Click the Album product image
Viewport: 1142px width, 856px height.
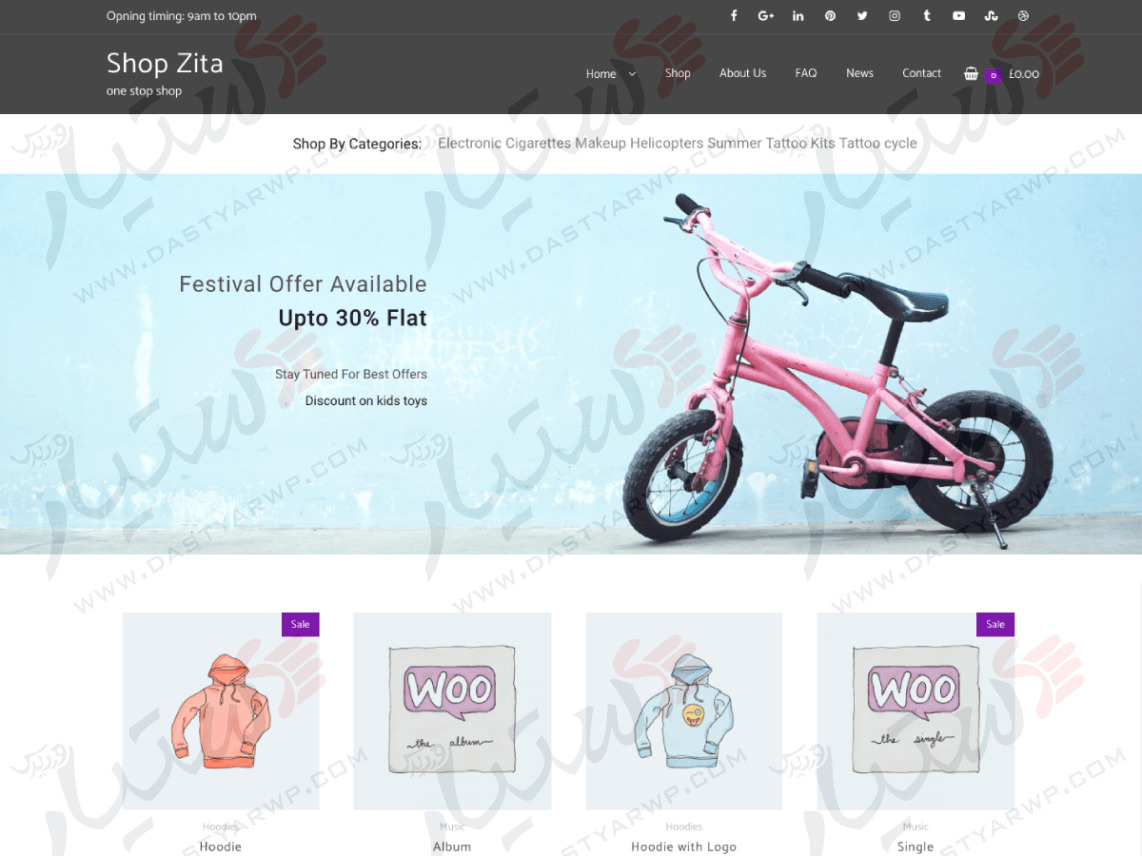tap(452, 711)
